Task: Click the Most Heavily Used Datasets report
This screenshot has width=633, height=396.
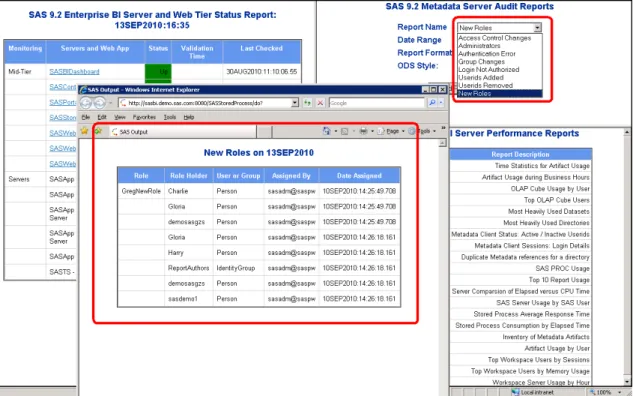Action: pyautogui.click(x=549, y=211)
